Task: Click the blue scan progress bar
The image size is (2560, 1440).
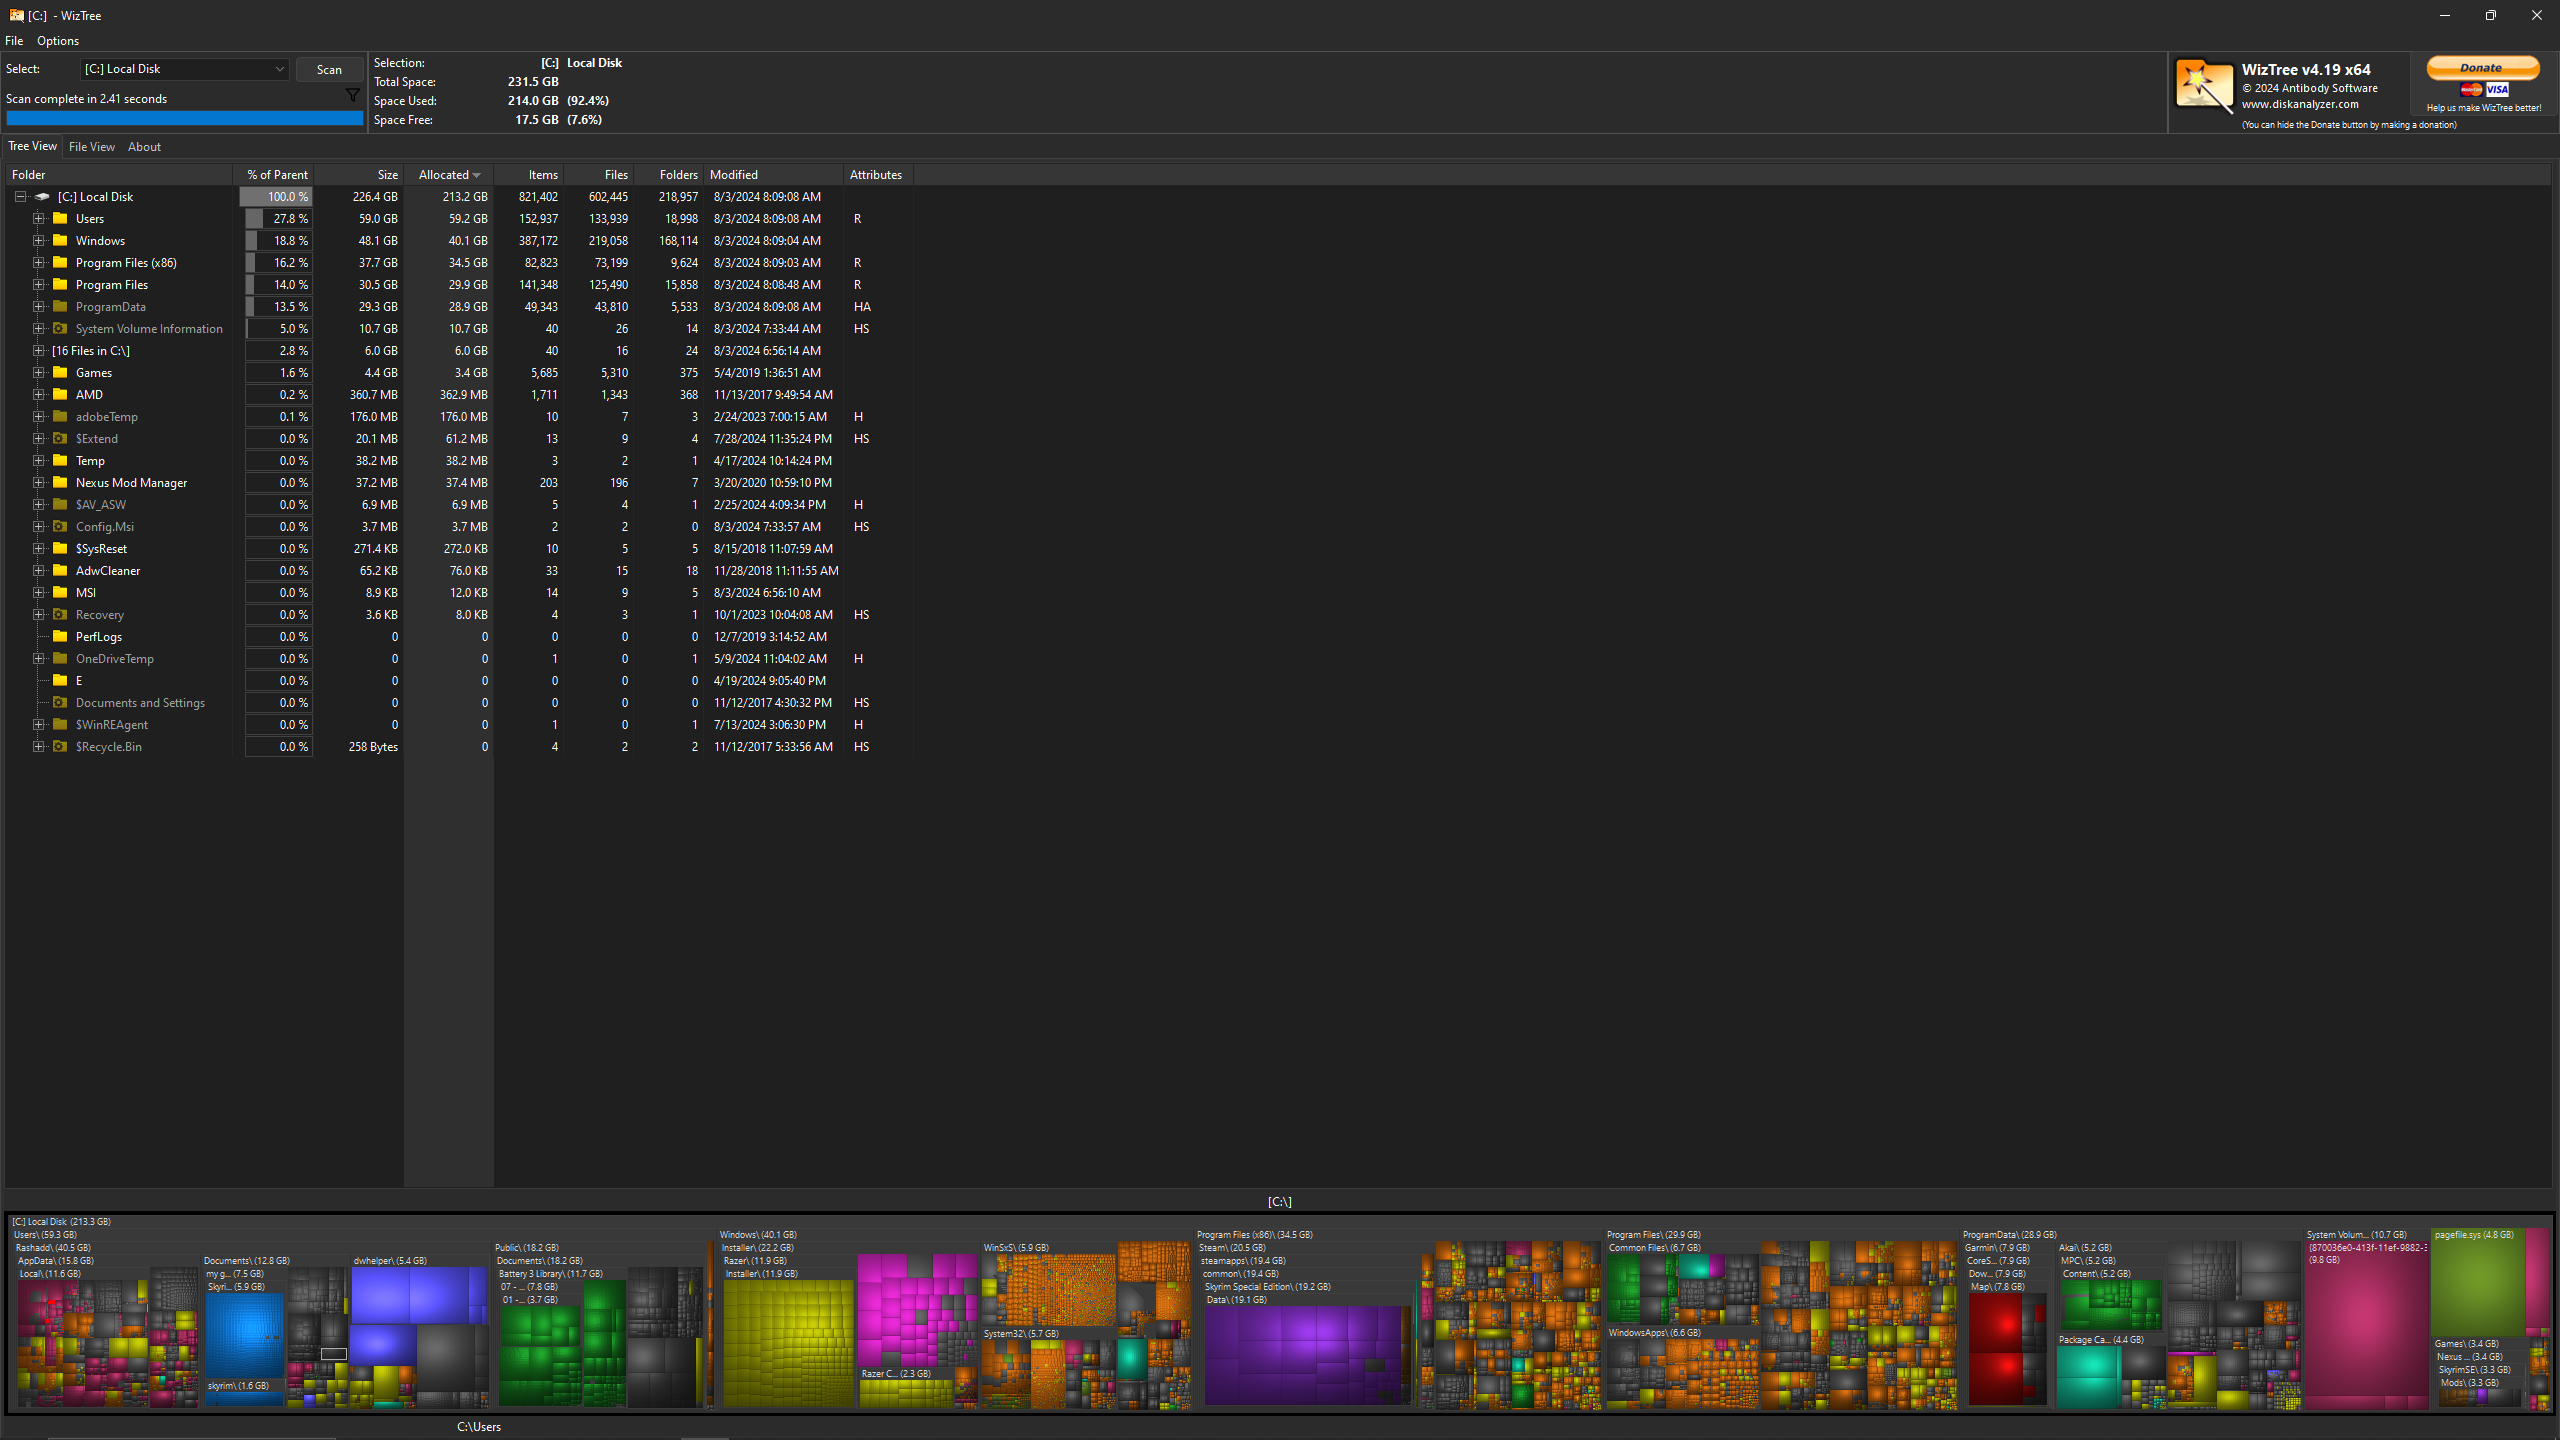Action: [x=185, y=118]
